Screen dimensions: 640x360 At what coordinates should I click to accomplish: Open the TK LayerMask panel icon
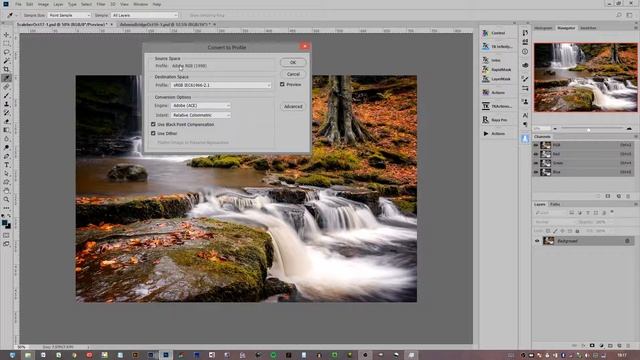click(x=485, y=79)
